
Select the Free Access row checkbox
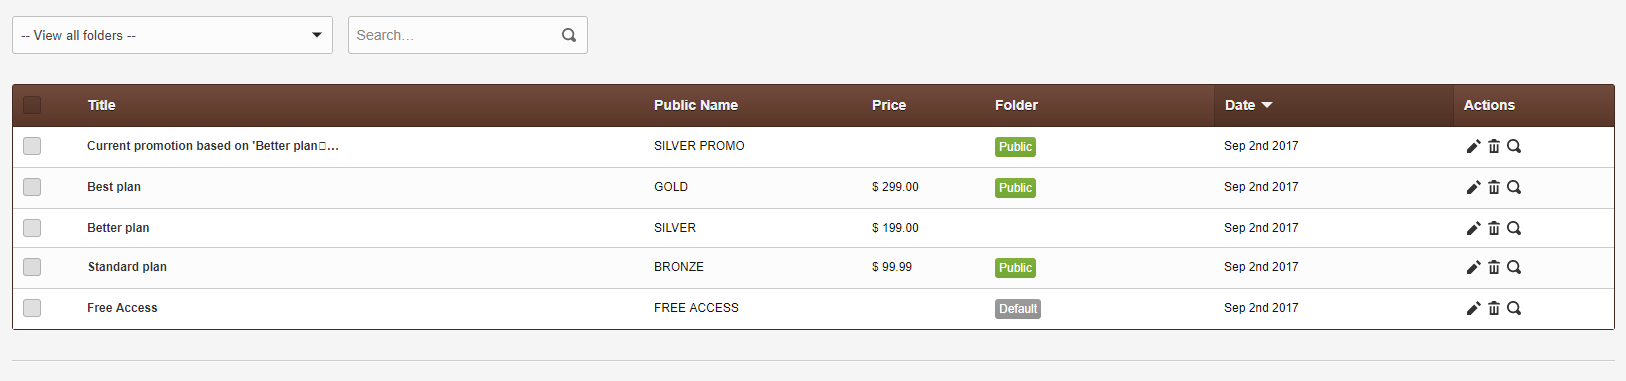tap(32, 308)
